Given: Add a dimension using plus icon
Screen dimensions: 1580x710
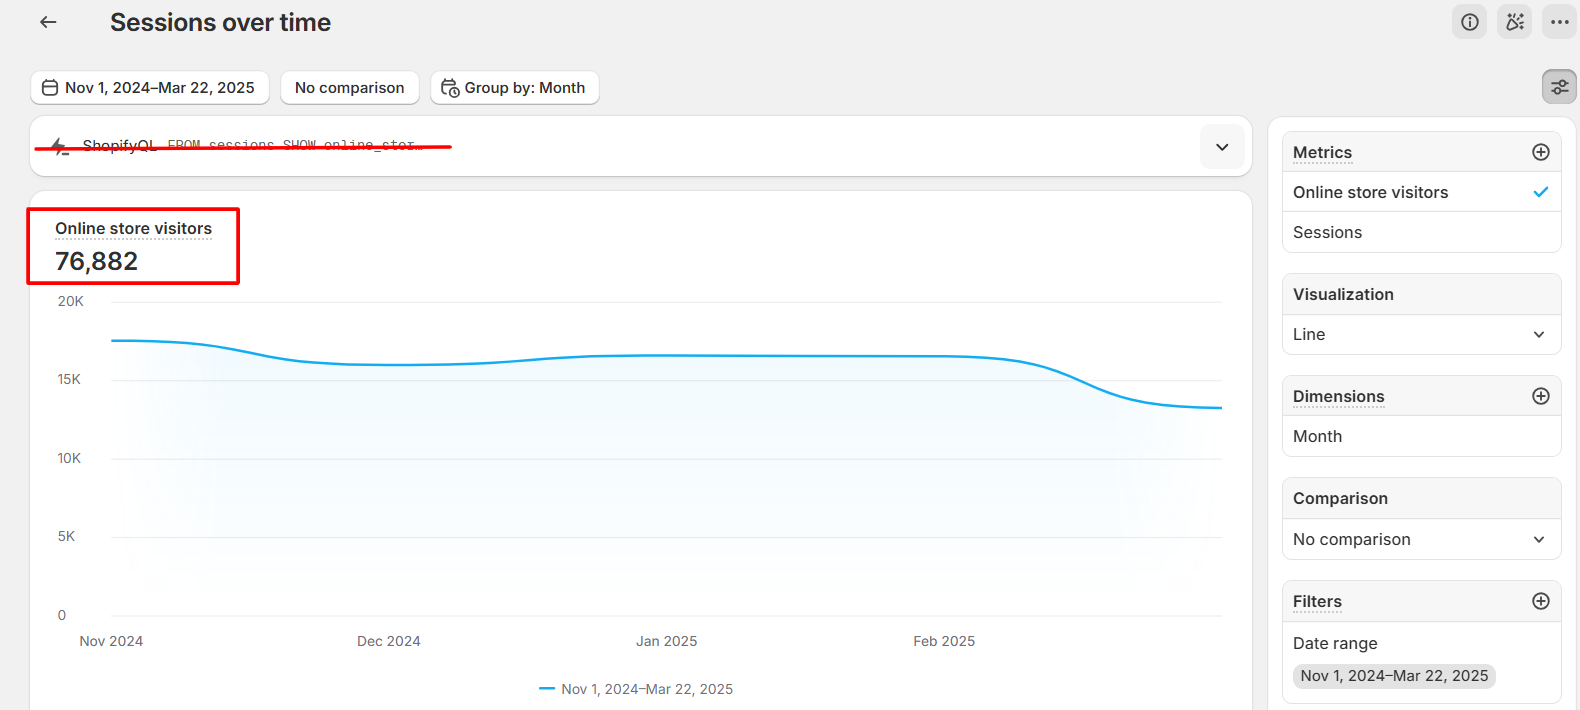Looking at the screenshot, I should pyautogui.click(x=1540, y=396).
